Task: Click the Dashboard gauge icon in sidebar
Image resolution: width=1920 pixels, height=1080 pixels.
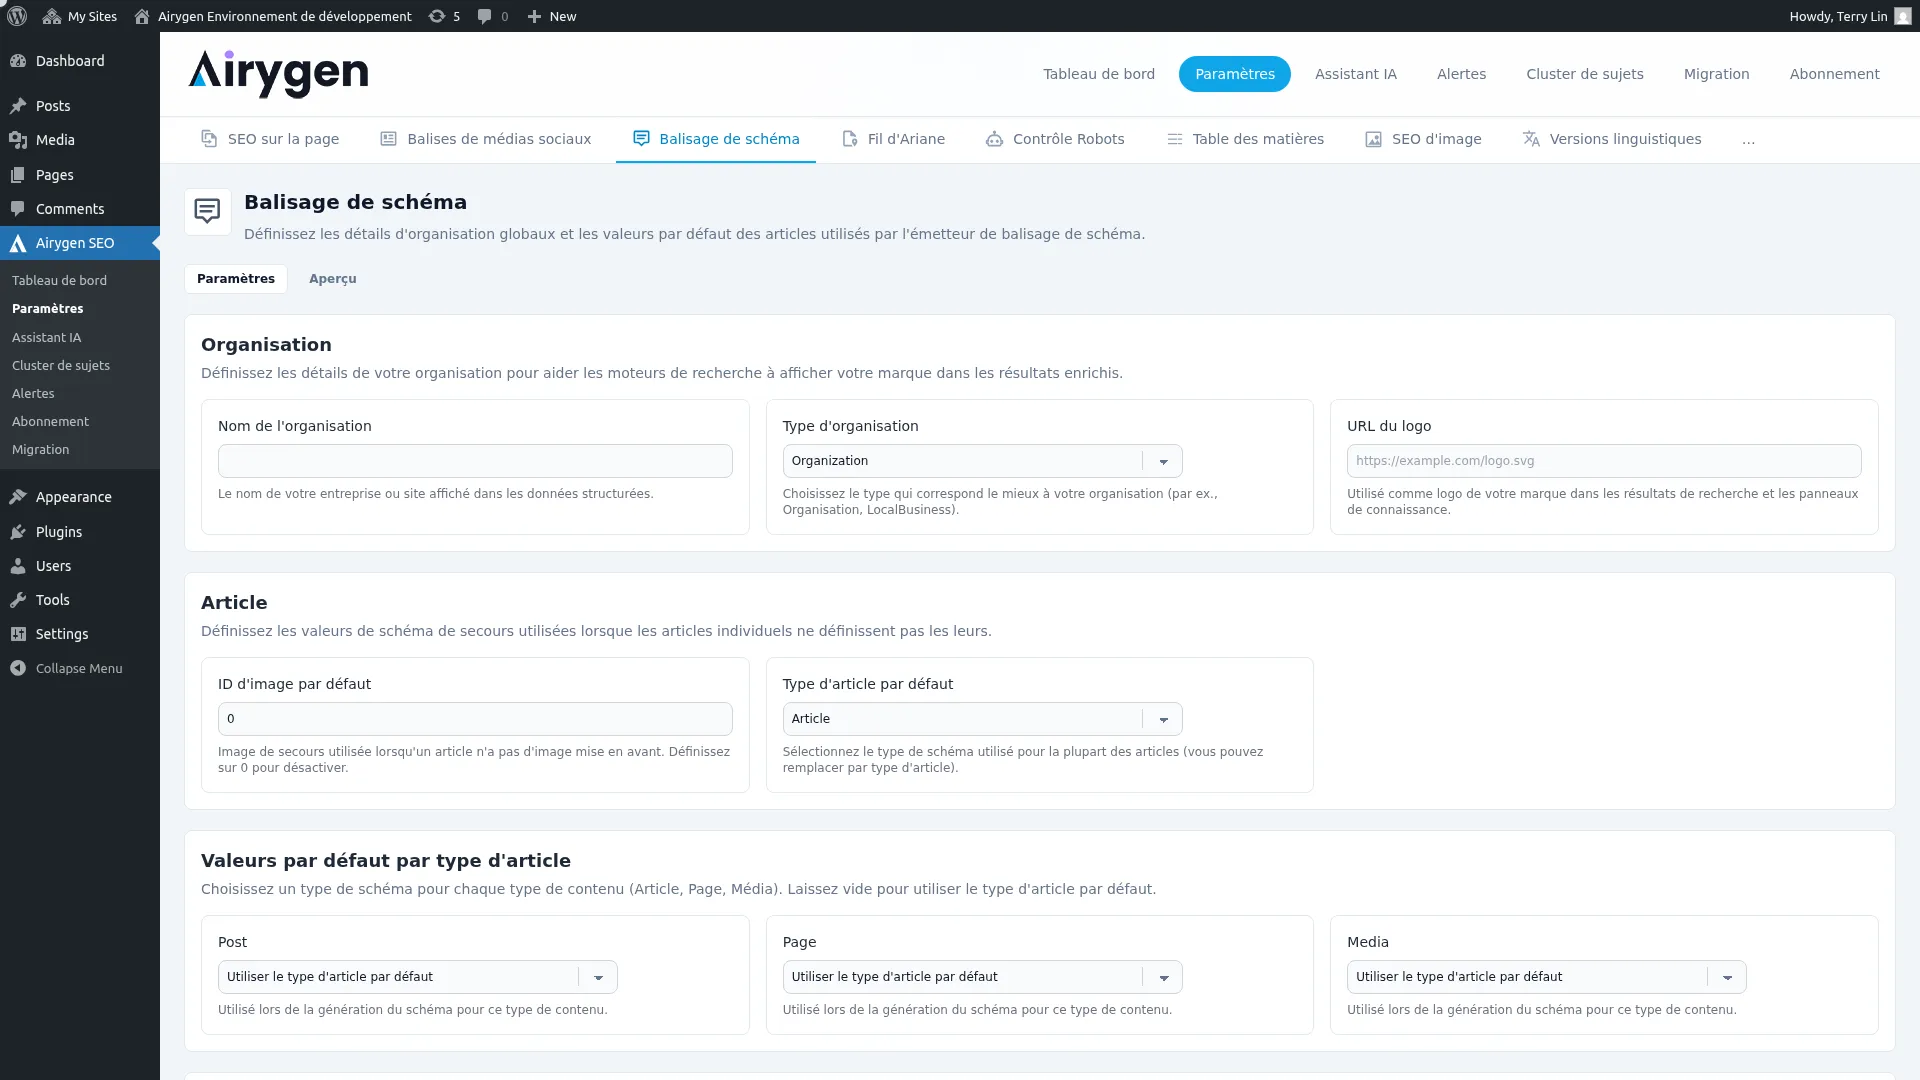Action: click(x=18, y=61)
